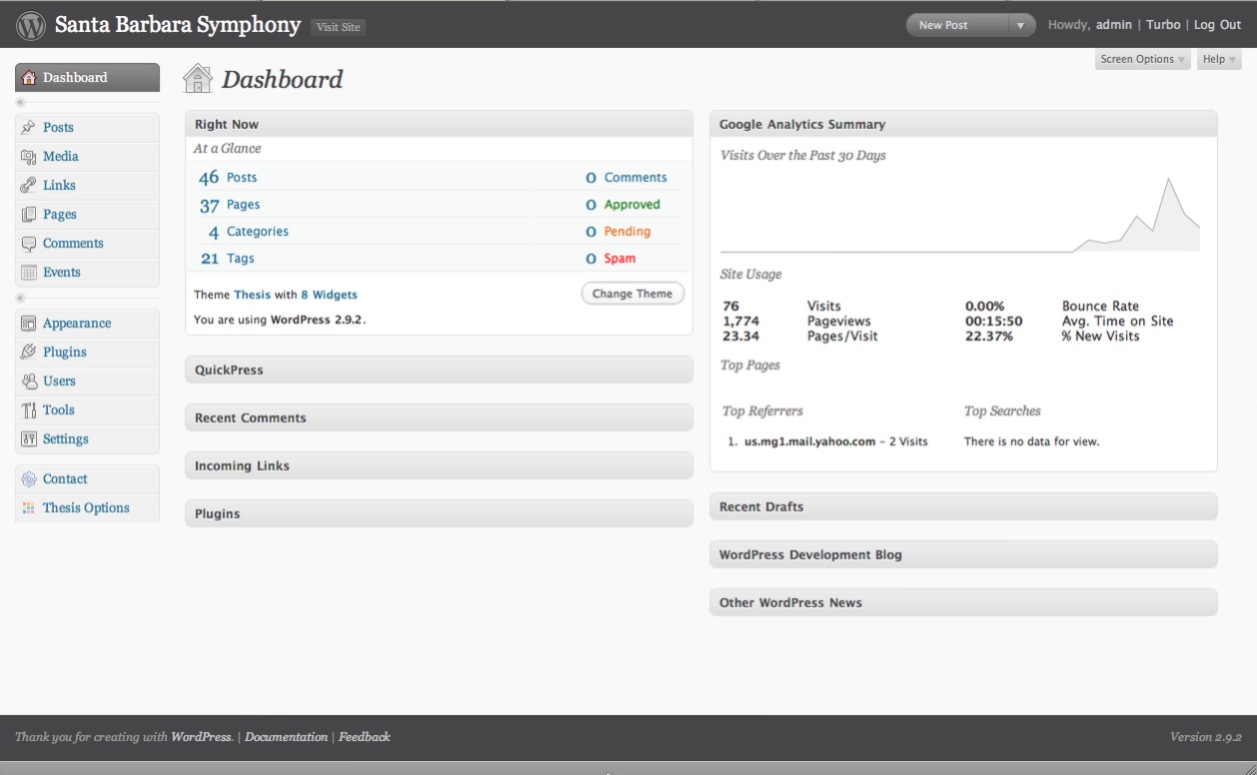Click the footer WordPress link
Viewport: 1257px width, 775px height.
[201, 737]
